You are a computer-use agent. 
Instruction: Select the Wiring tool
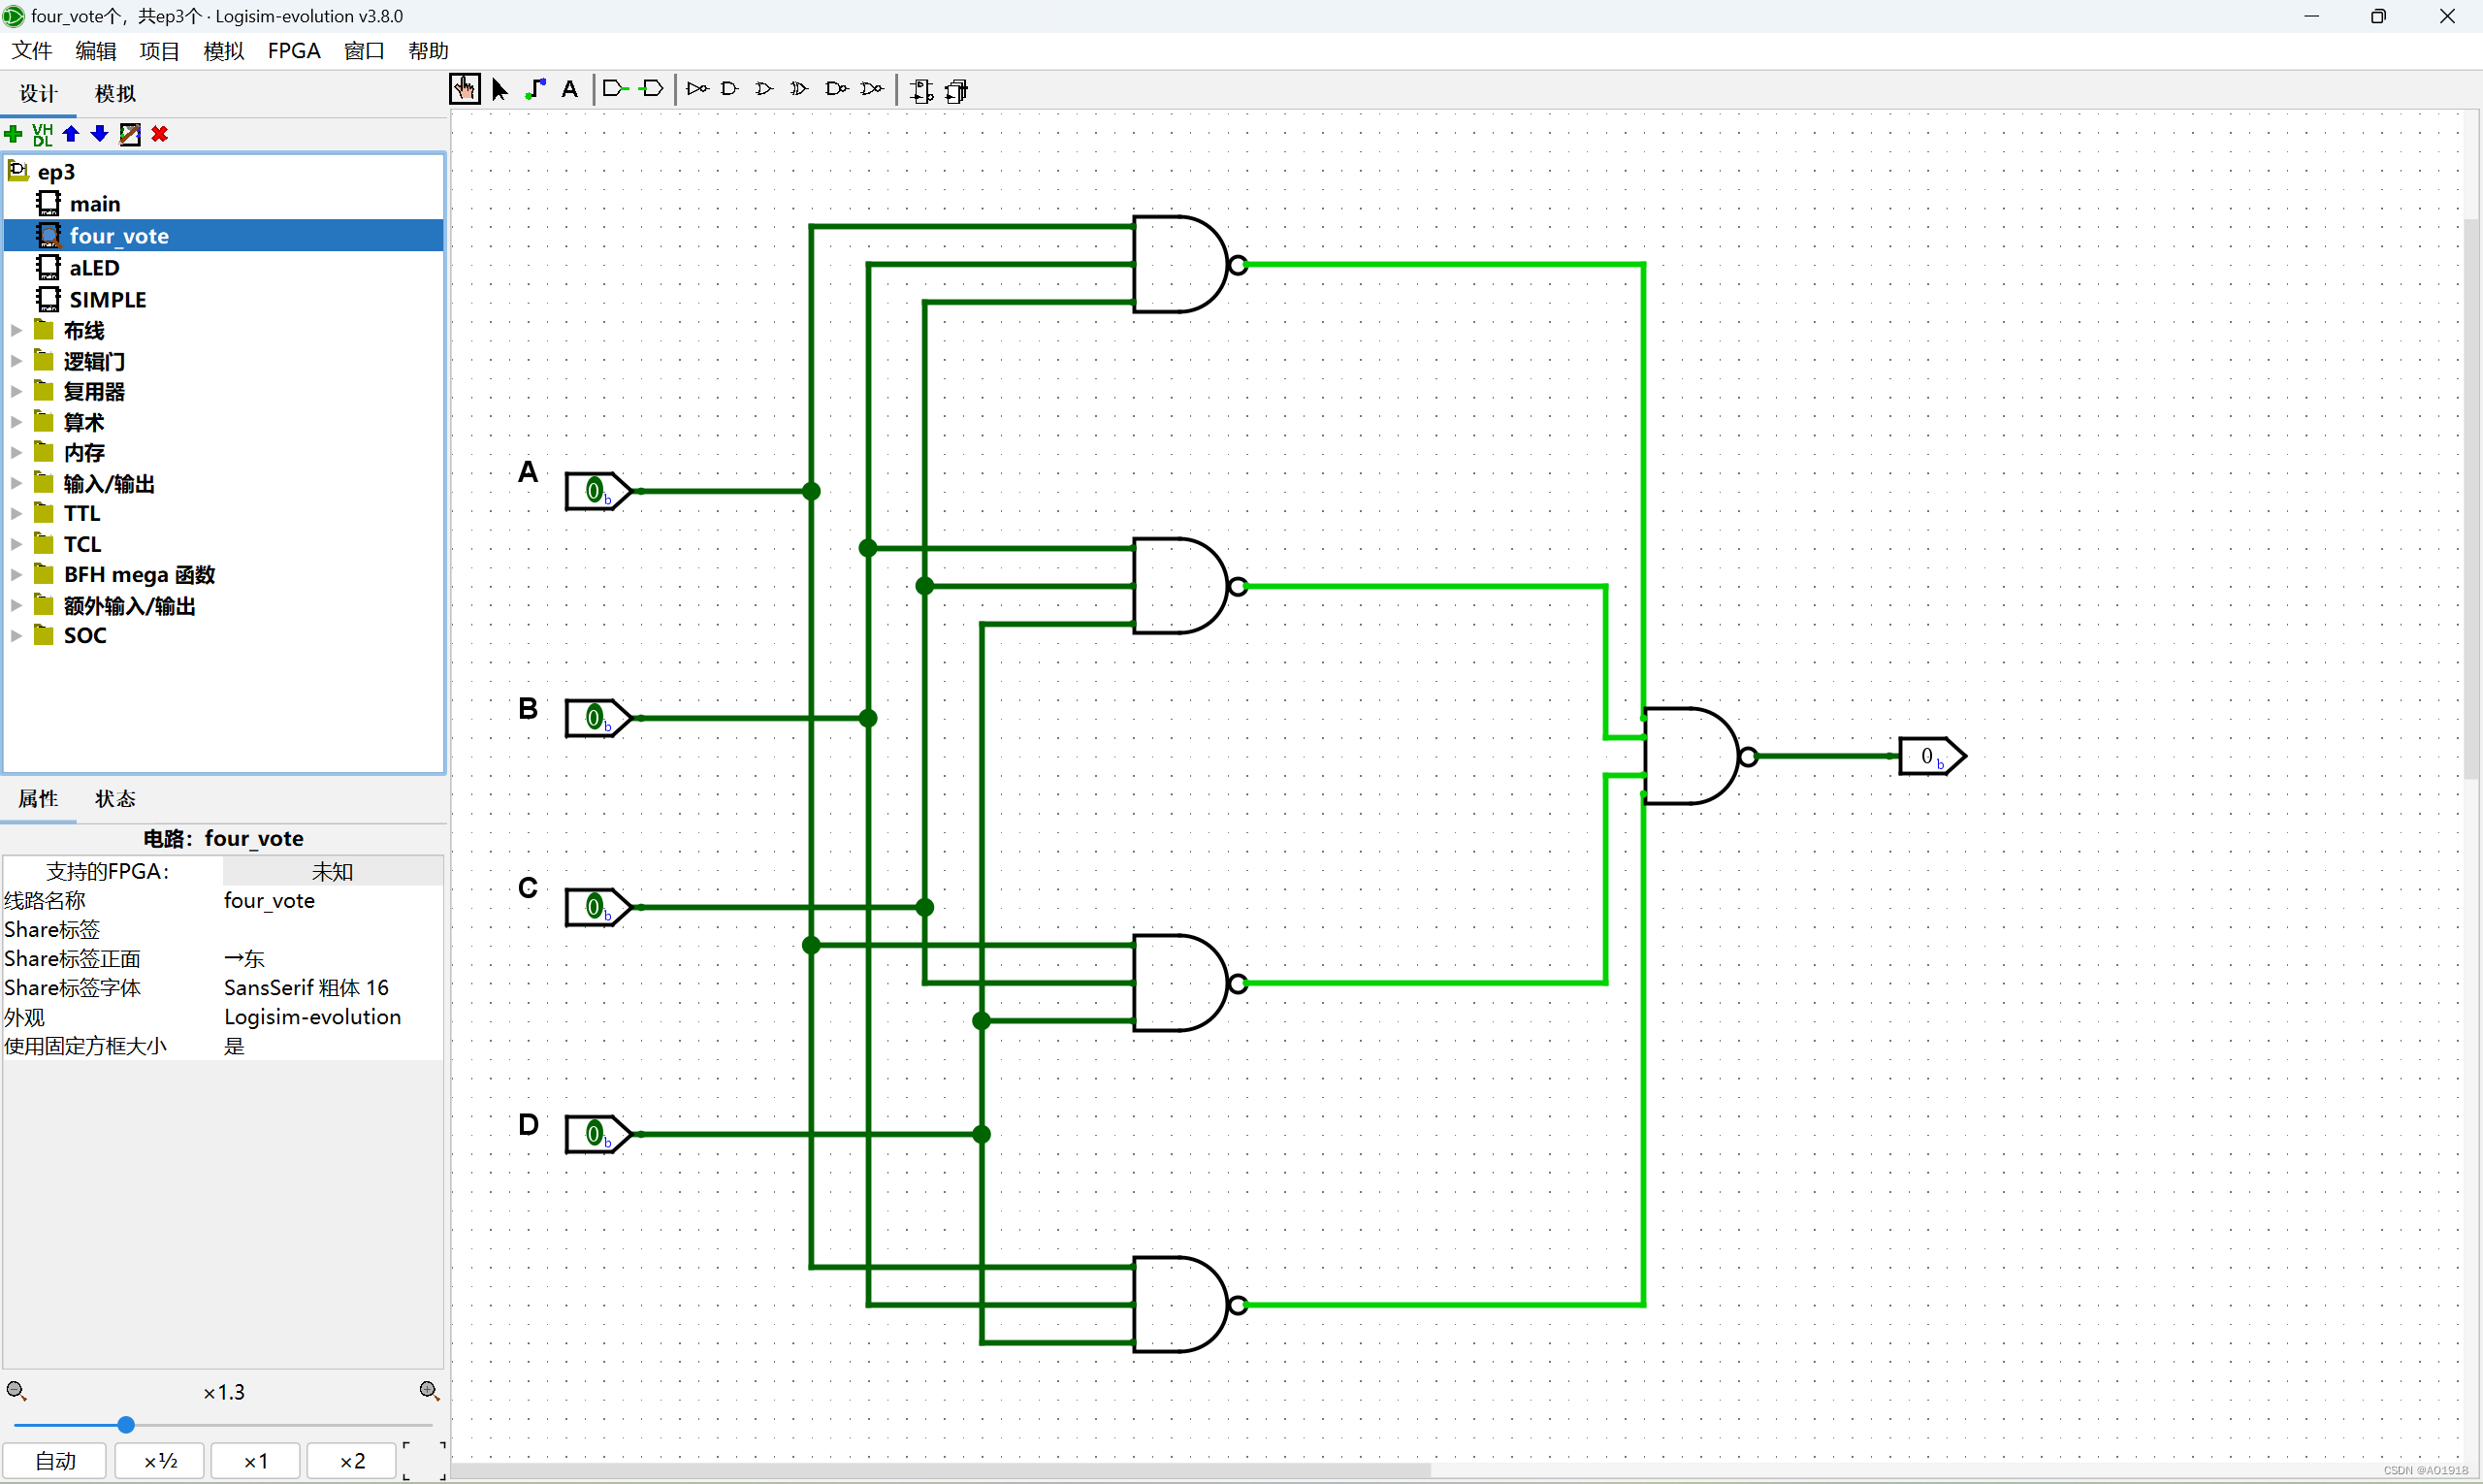tap(536, 90)
